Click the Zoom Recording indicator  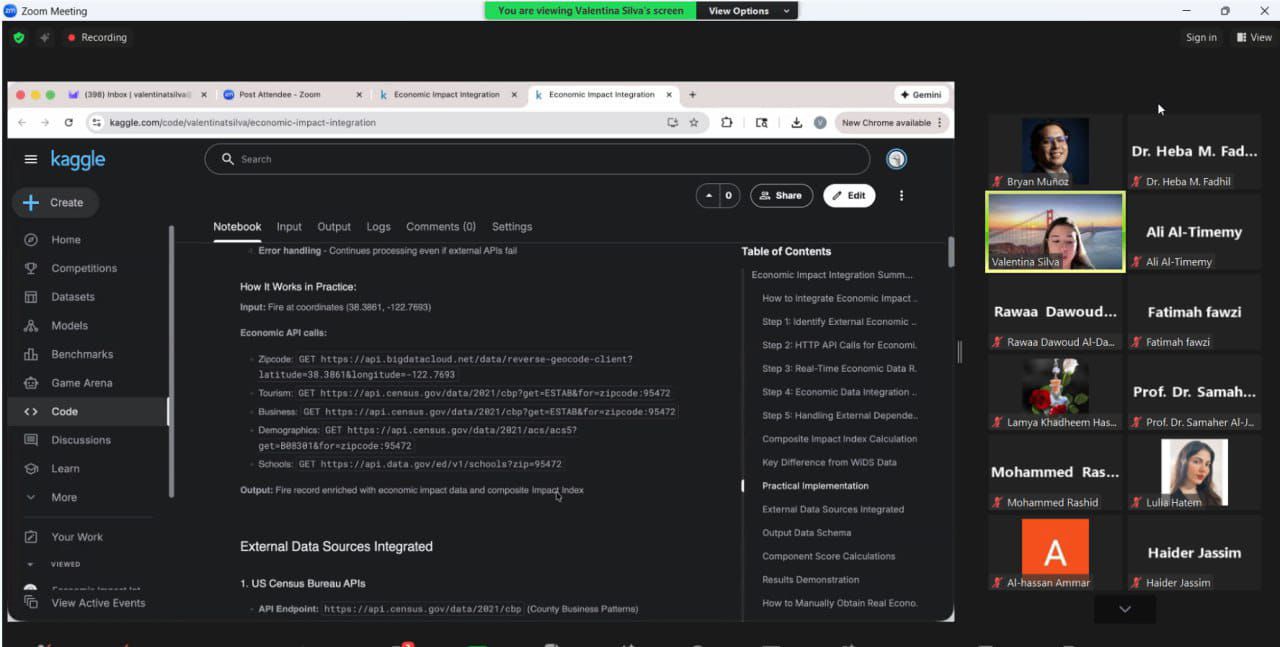tap(97, 38)
